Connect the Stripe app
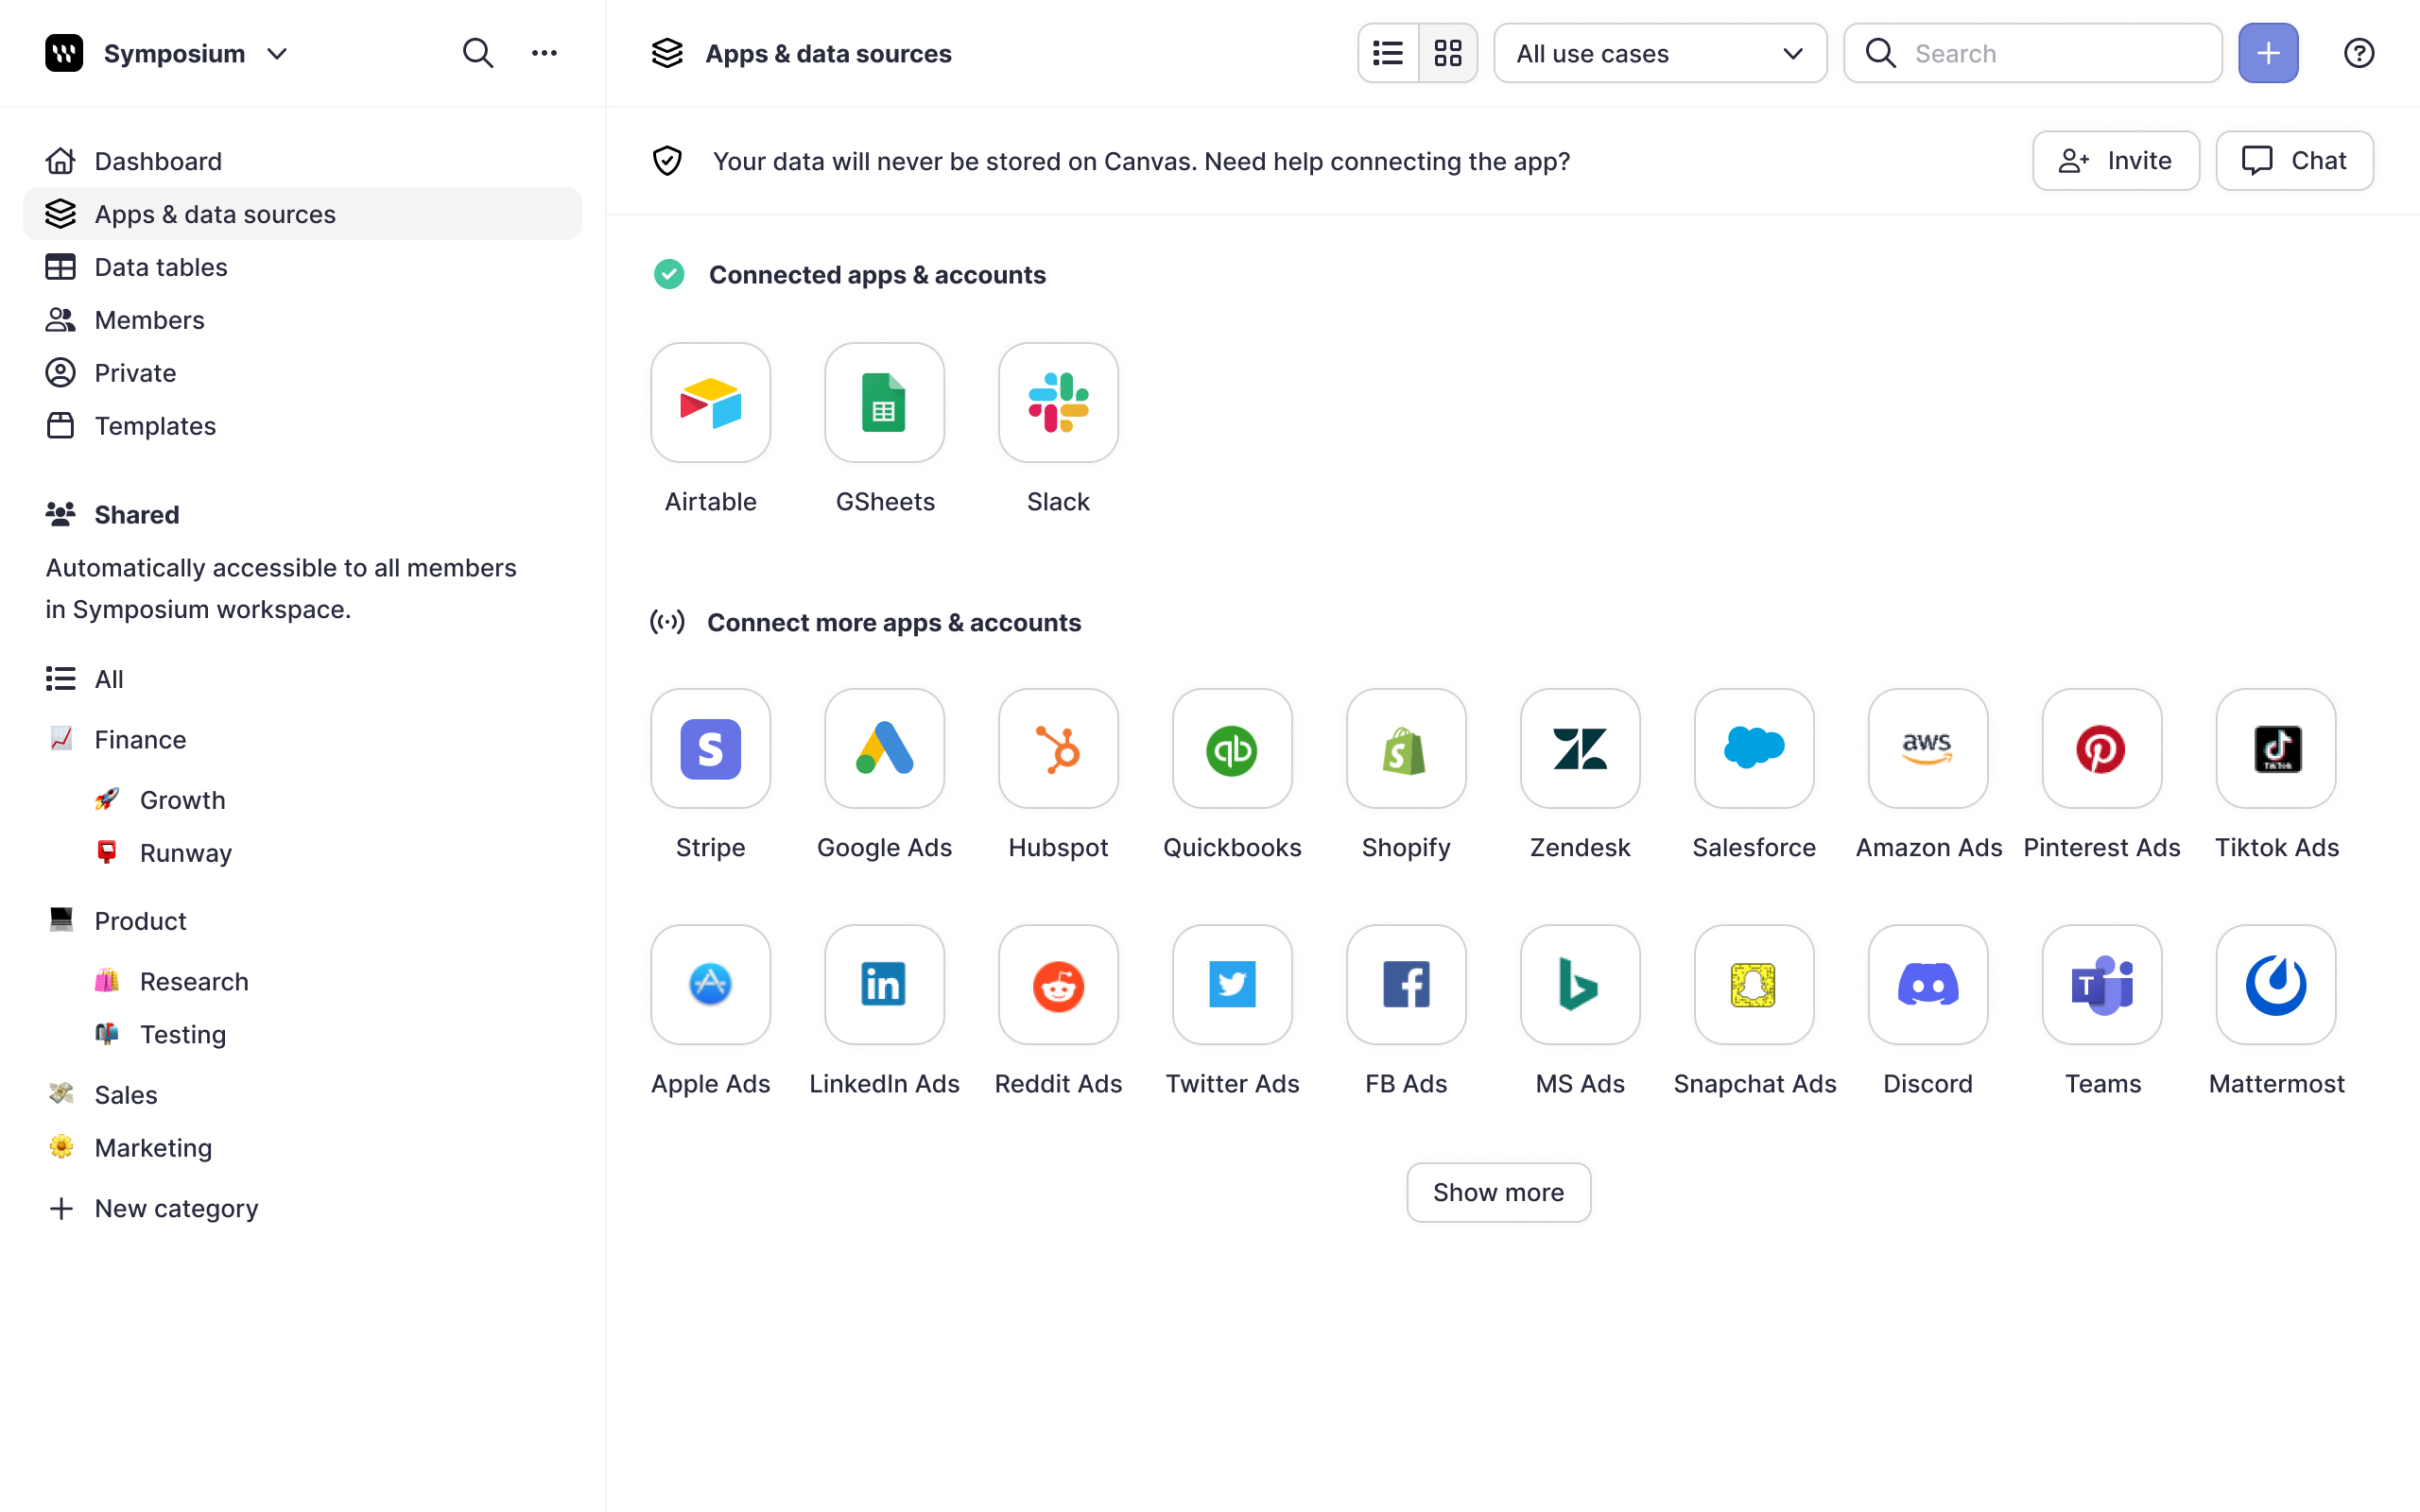This screenshot has height=1512, width=2420. tap(710, 748)
